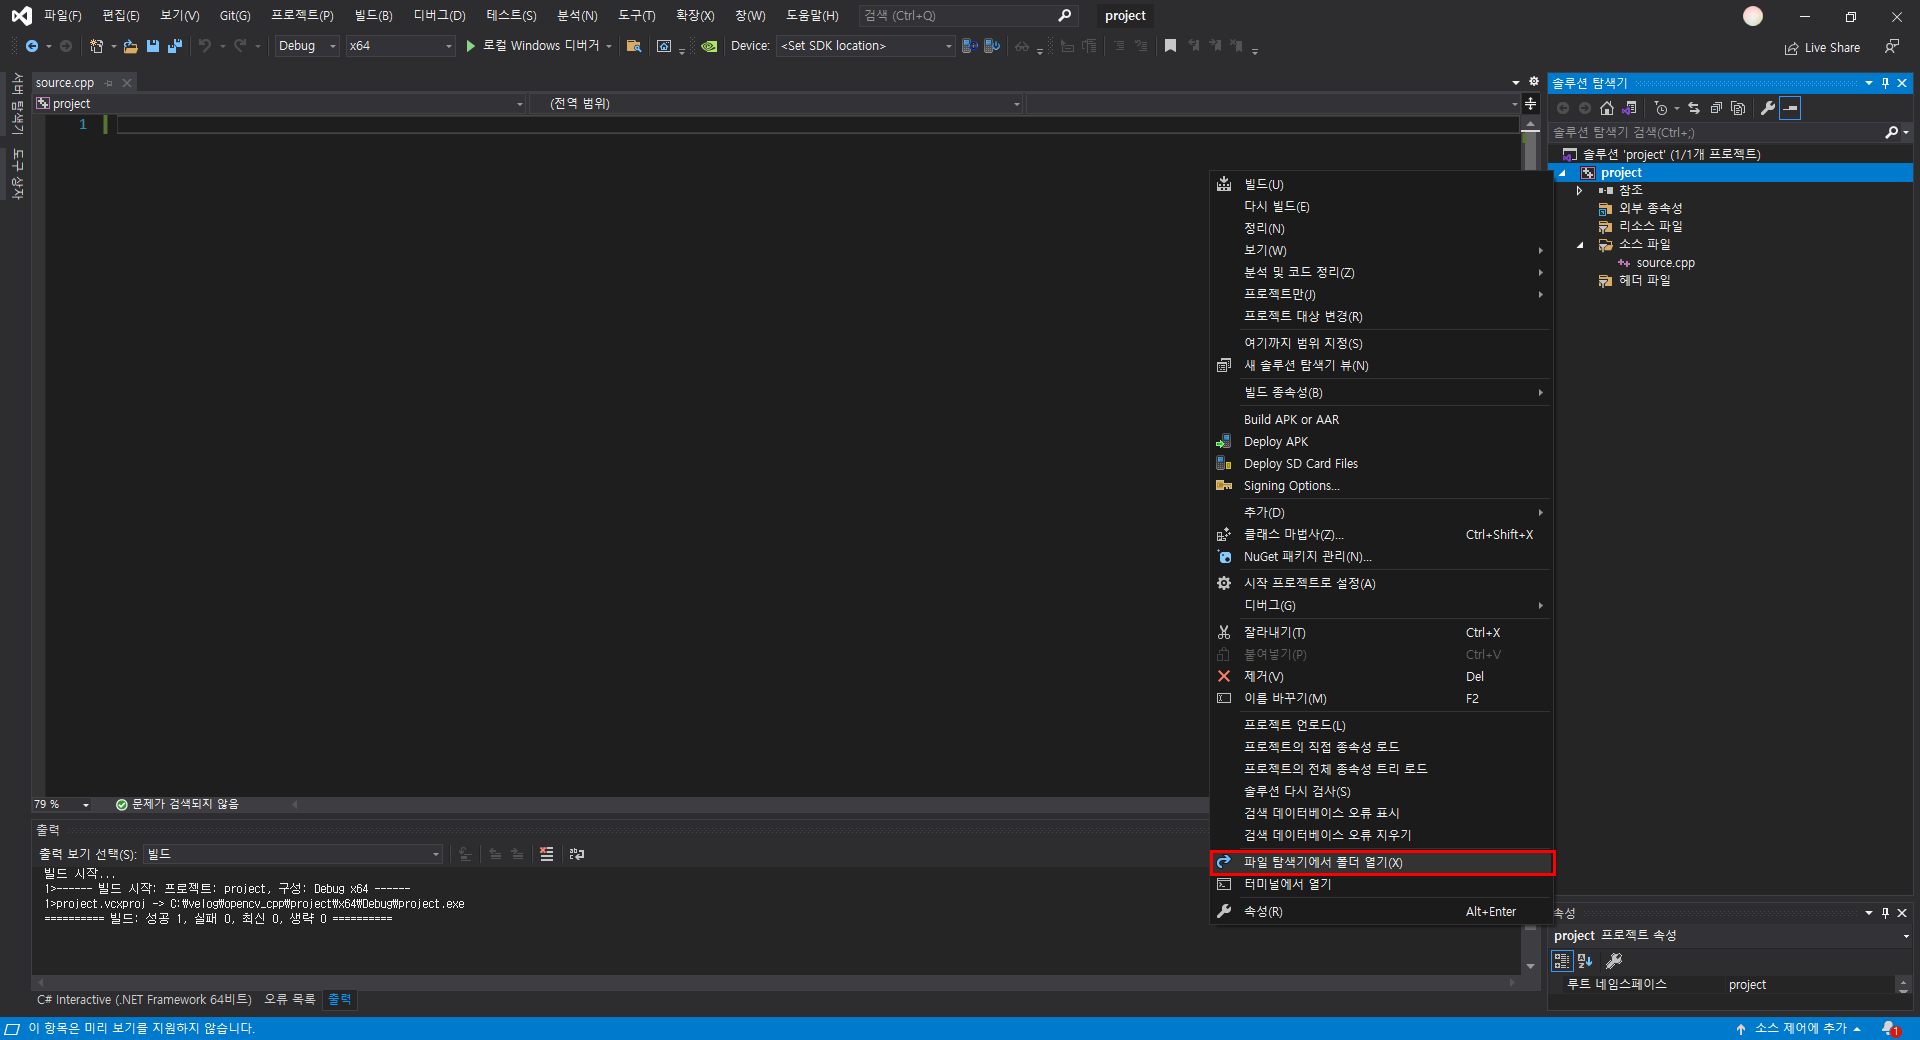
Task: Switch to the 오류 목록 output view
Action: coord(289,1000)
